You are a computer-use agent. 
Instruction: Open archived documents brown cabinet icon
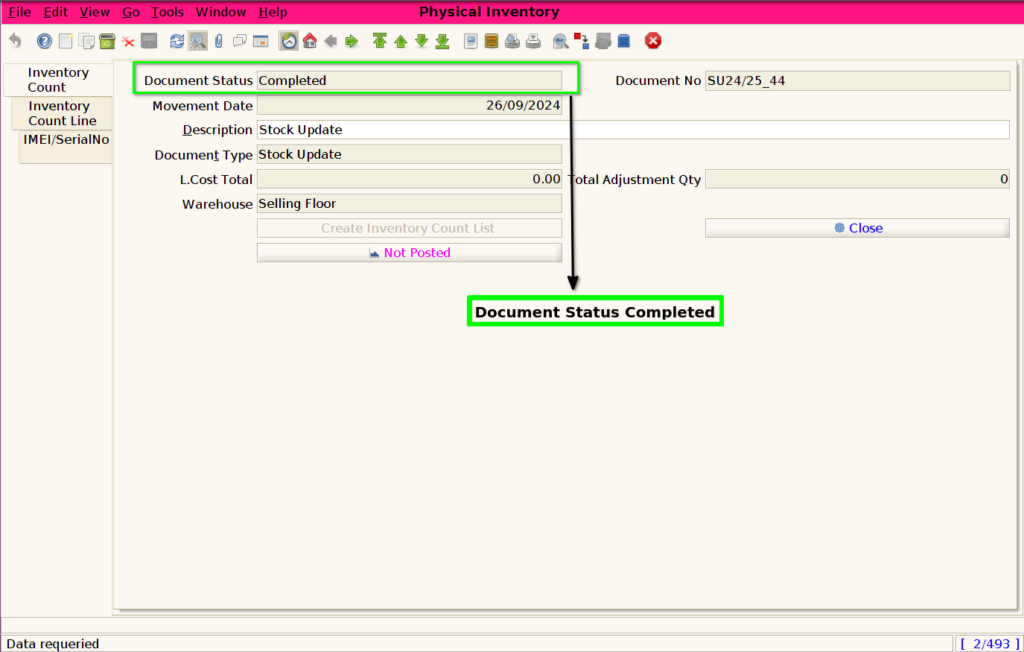(x=491, y=41)
